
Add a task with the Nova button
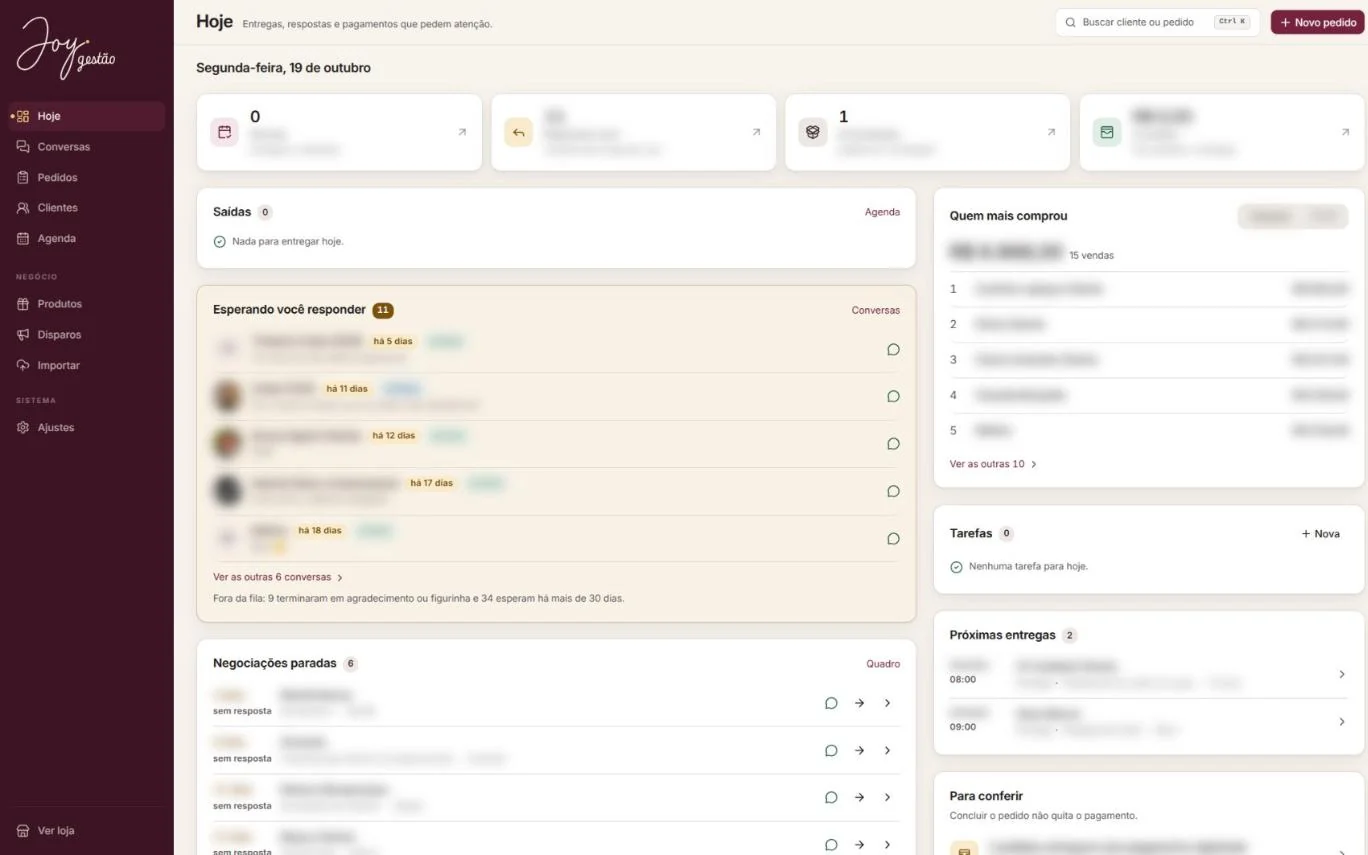click(1320, 534)
